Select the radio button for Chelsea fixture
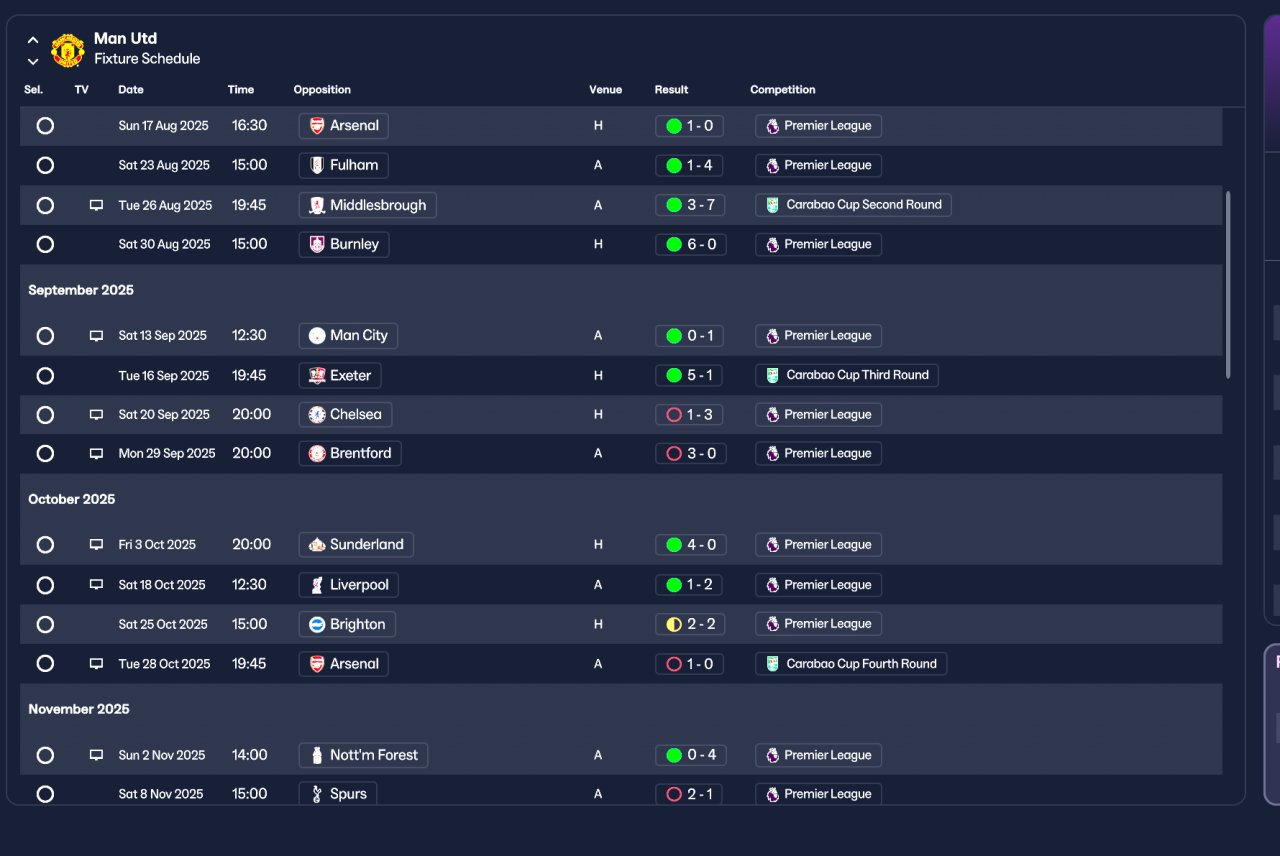This screenshot has width=1280, height=856. pyautogui.click(x=45, y=415)
